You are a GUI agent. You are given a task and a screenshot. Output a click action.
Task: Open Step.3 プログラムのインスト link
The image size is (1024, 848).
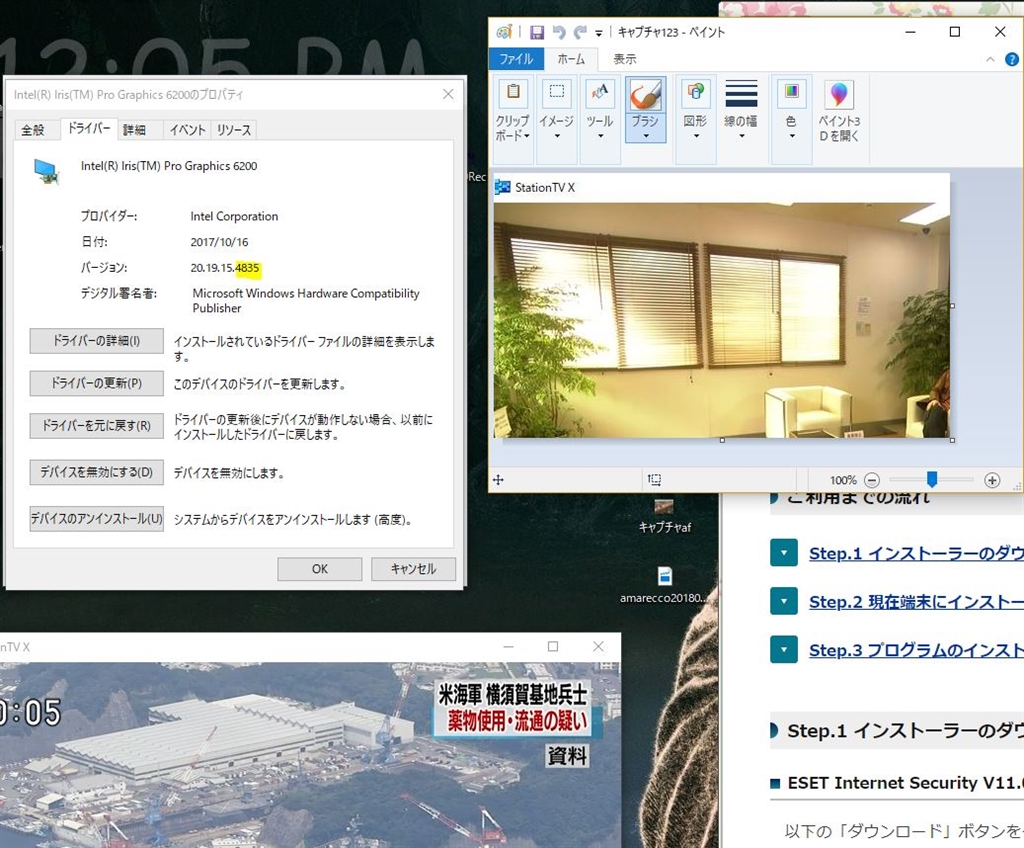[916, 650]
